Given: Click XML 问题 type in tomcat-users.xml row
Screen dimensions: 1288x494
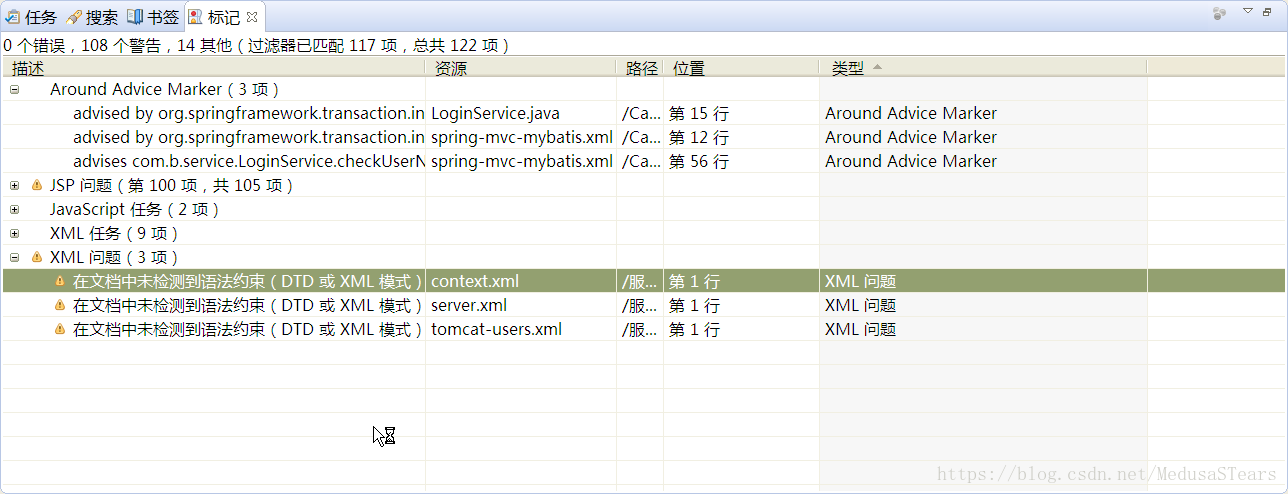Looking at the screenshot, I should (x=860, y=329).
